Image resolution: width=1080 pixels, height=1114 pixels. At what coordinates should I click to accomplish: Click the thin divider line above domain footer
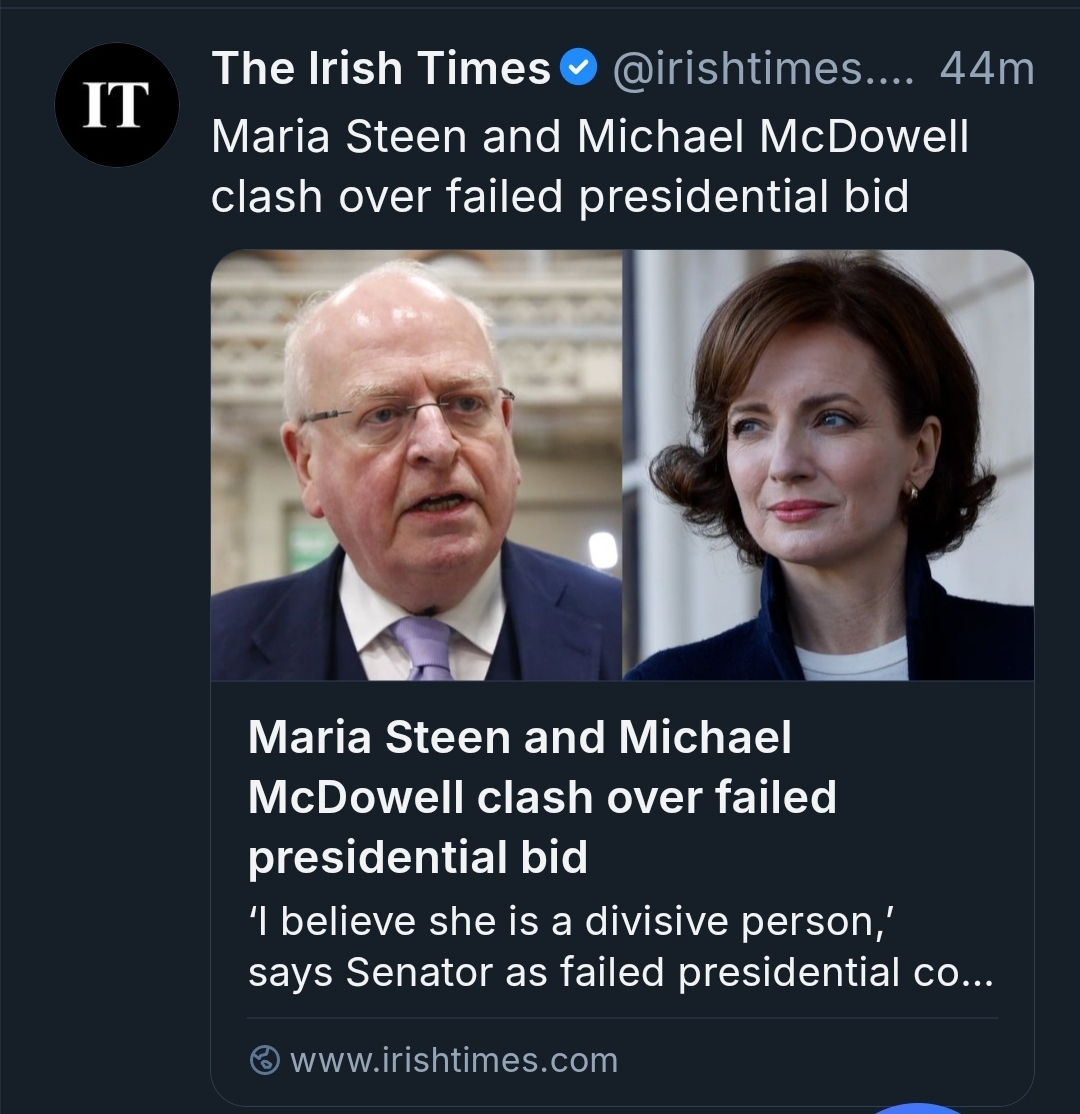tap(621, 1018)
